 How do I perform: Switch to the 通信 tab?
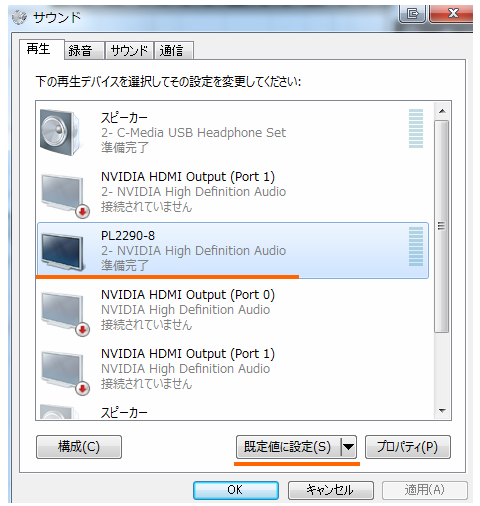[173, 51]
